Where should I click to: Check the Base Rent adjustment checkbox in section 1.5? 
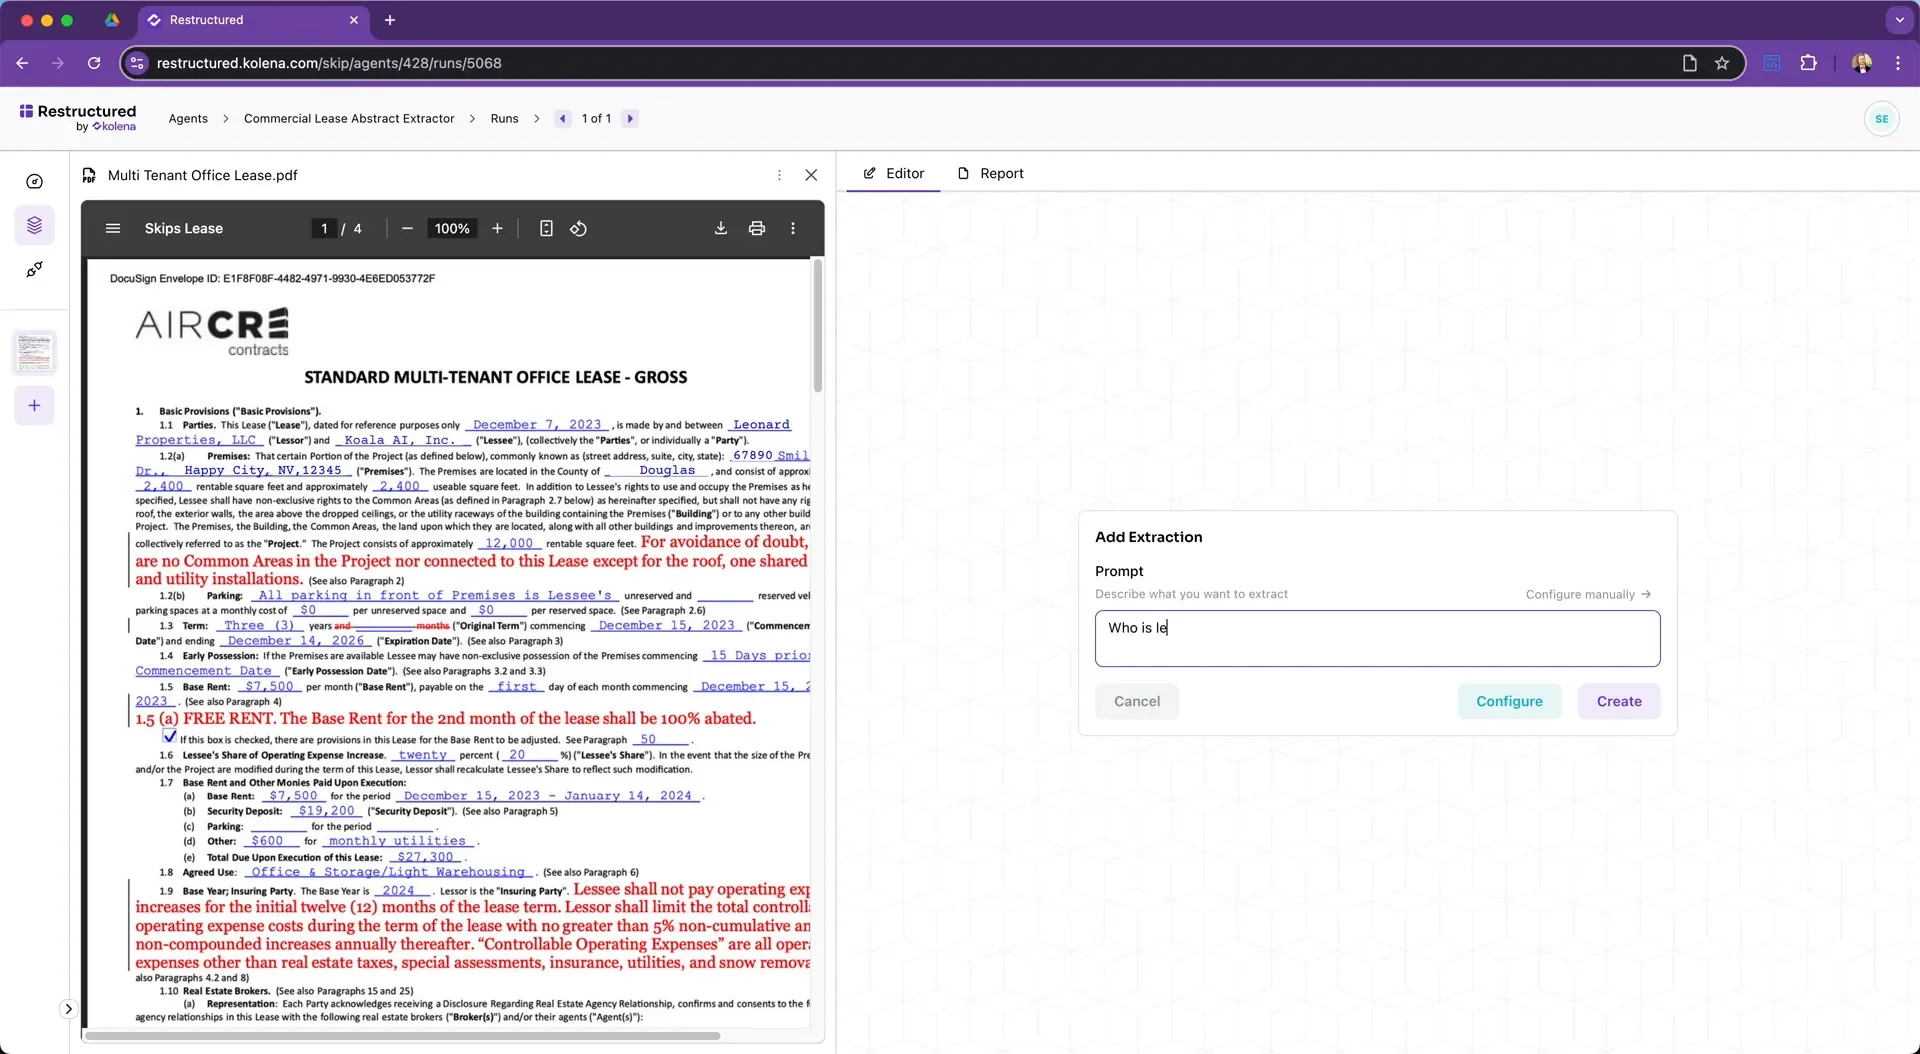pos(170,738)
